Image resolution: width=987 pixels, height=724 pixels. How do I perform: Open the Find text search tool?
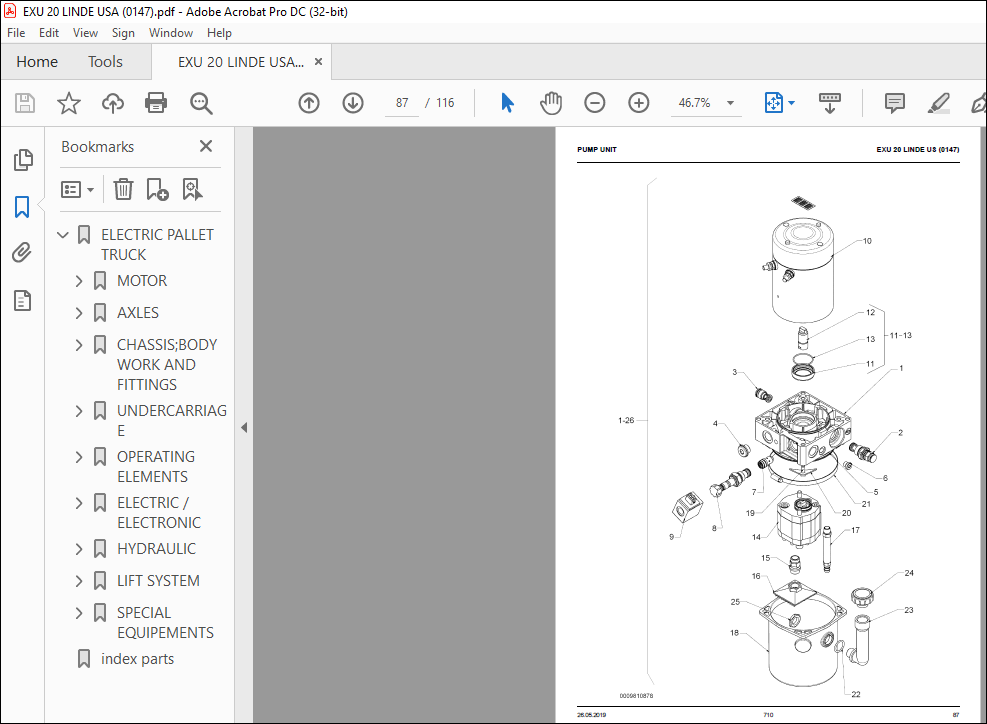point(201,103)
